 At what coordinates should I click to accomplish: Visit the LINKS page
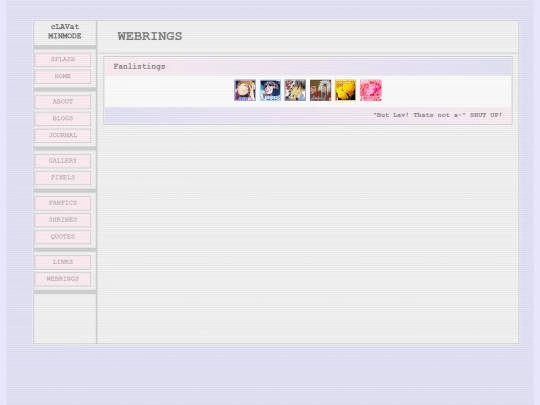[x=63, y=262]
